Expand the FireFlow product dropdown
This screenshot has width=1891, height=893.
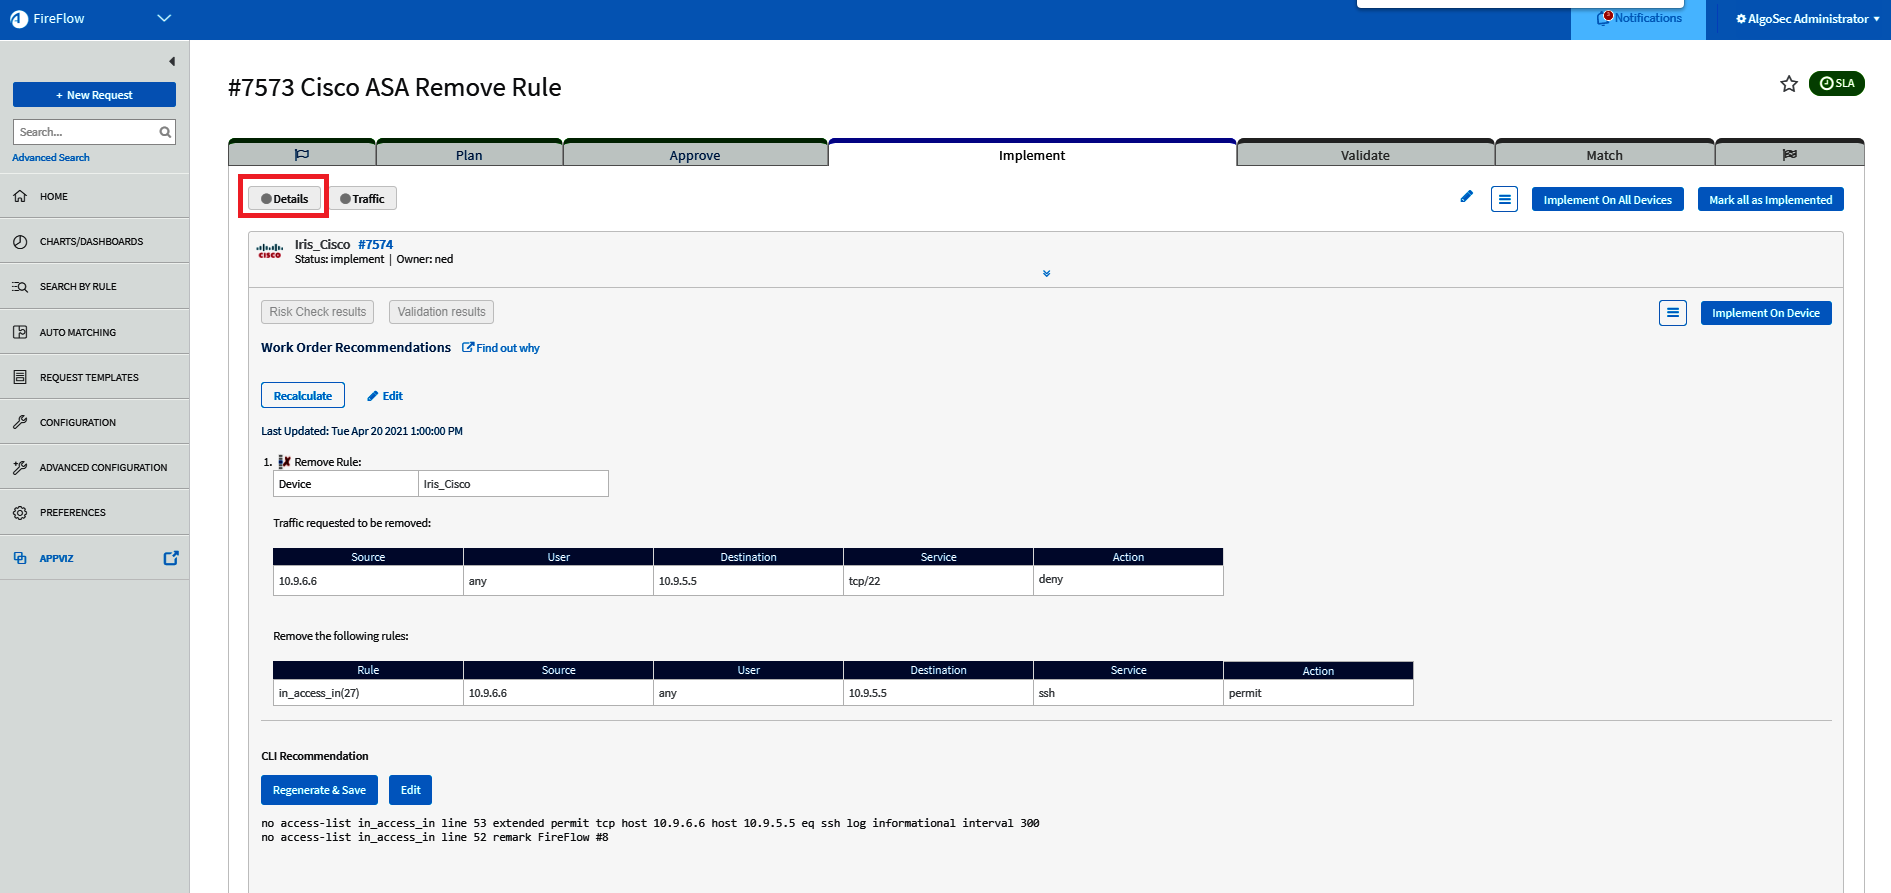164,18
